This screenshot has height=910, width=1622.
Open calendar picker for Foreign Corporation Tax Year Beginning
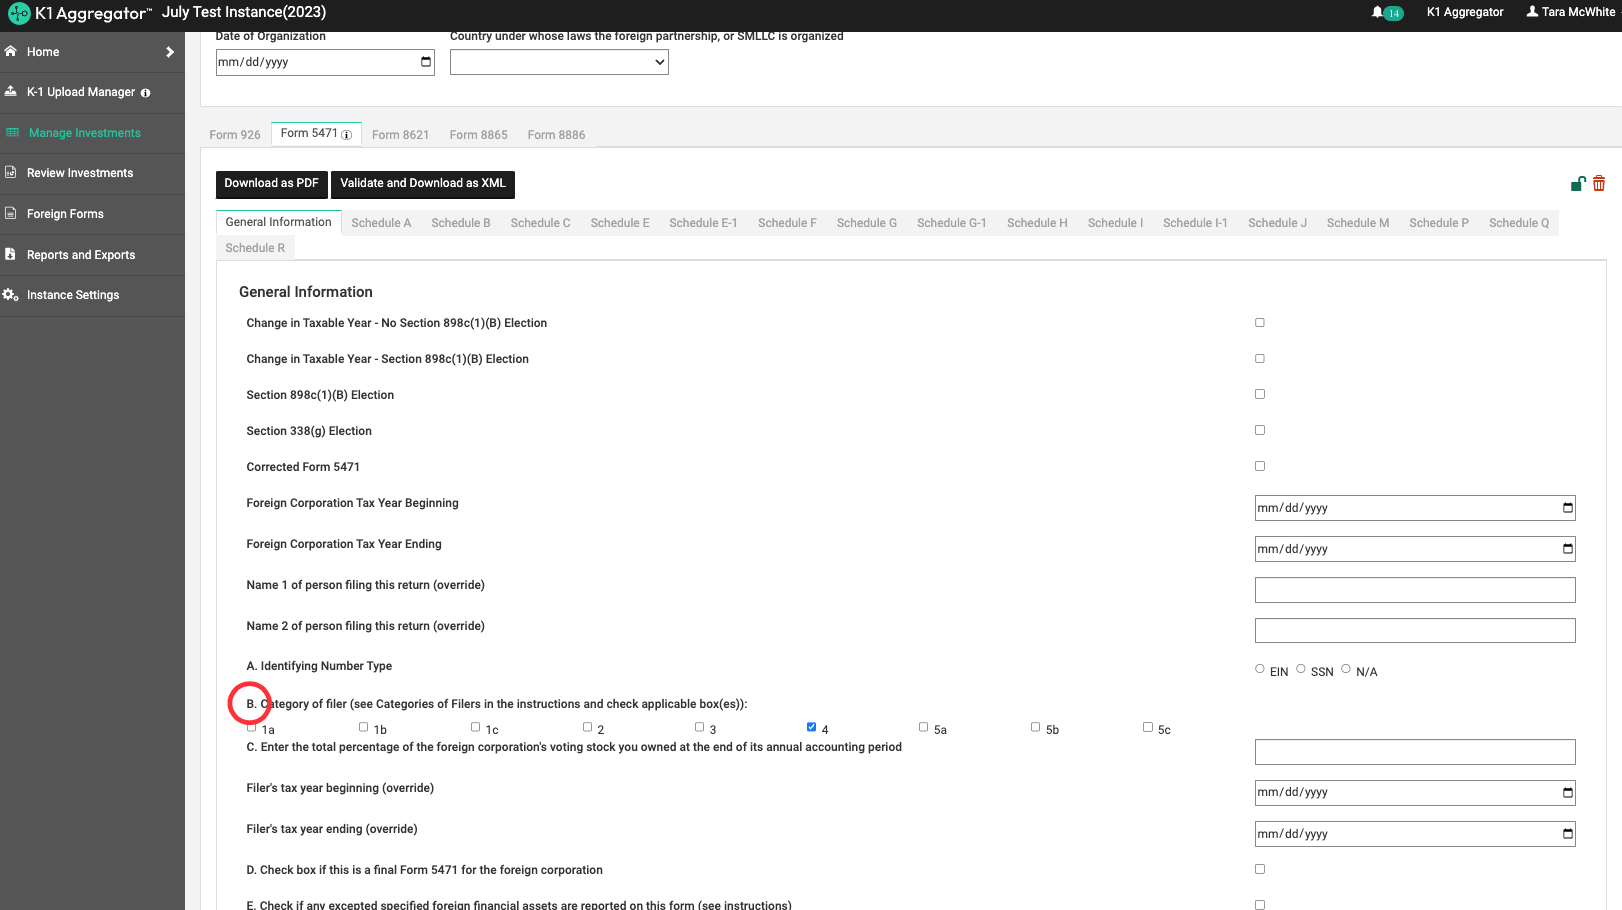tap(1567, 508)
